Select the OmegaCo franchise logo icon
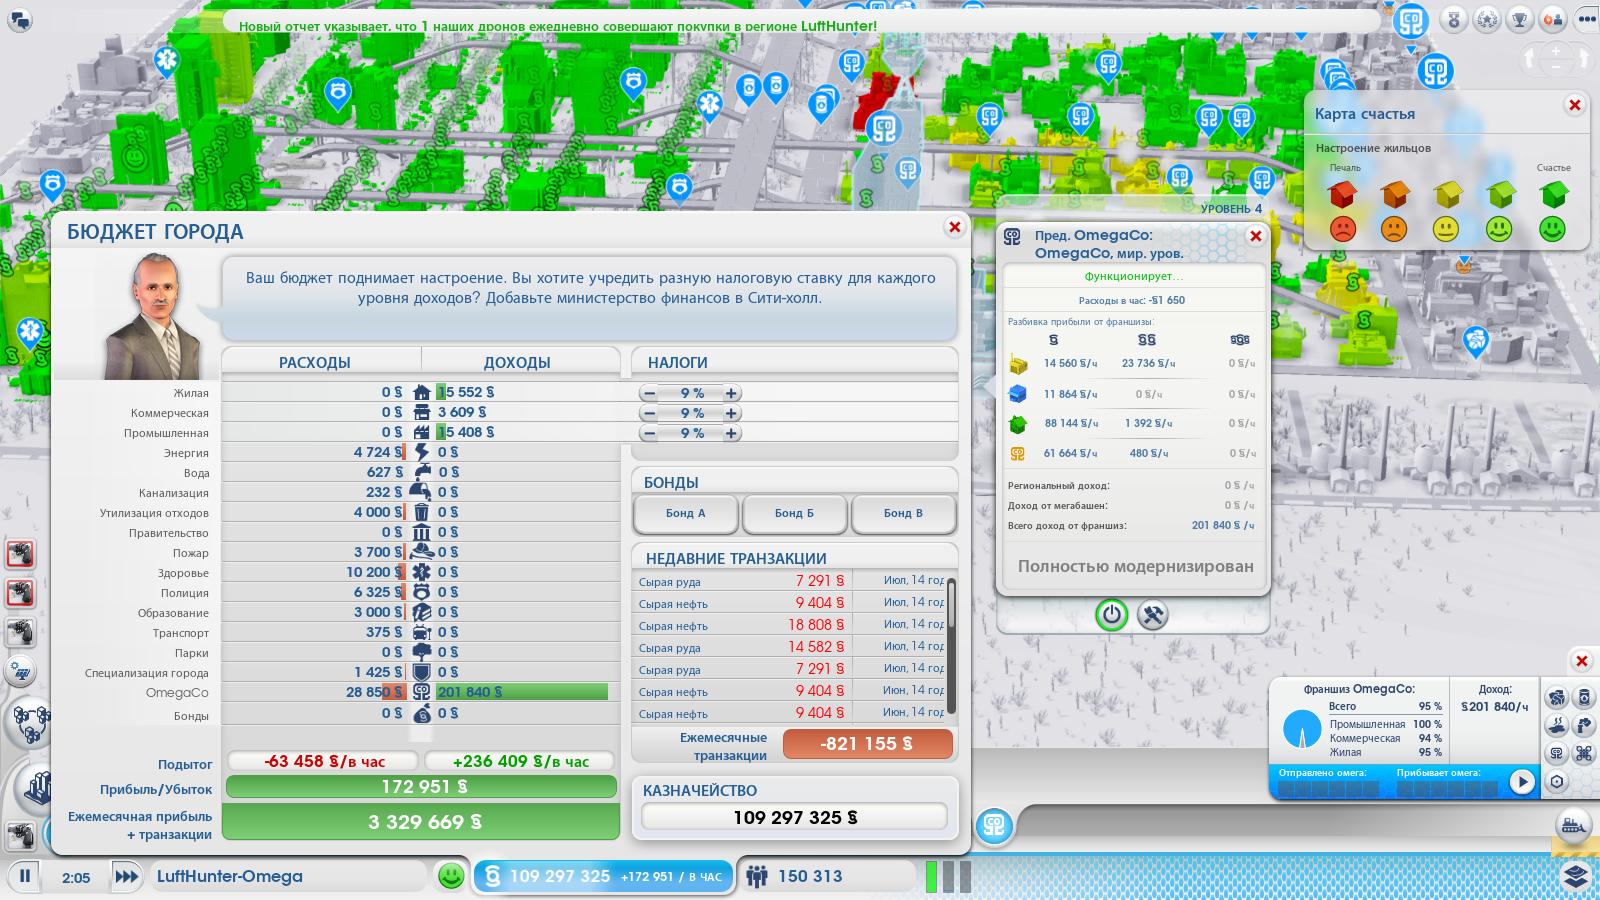 click(1557, 753)
